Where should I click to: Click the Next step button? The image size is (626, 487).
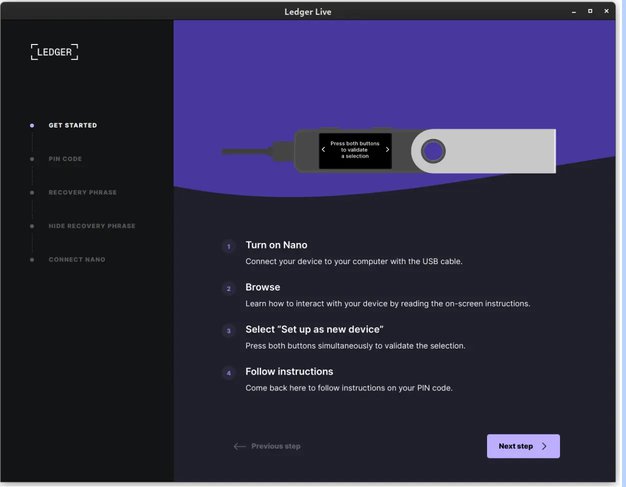(x=523, y=446)
